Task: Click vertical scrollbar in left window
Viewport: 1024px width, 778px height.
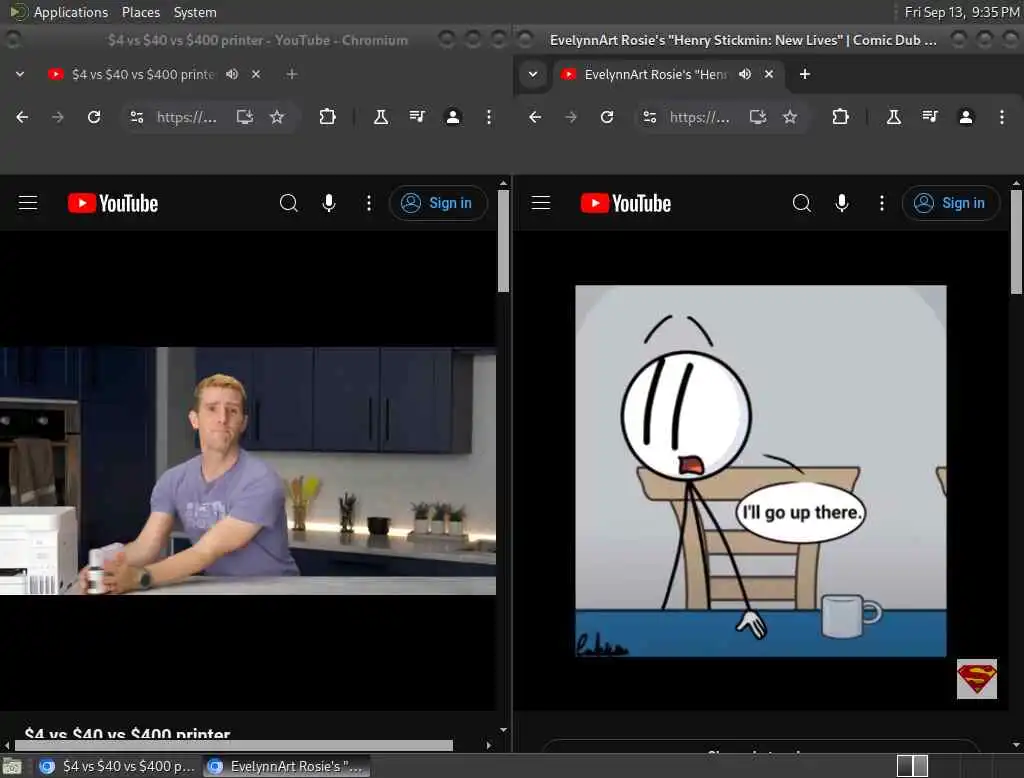Action: pyautogui.click(x=503, y=240)
